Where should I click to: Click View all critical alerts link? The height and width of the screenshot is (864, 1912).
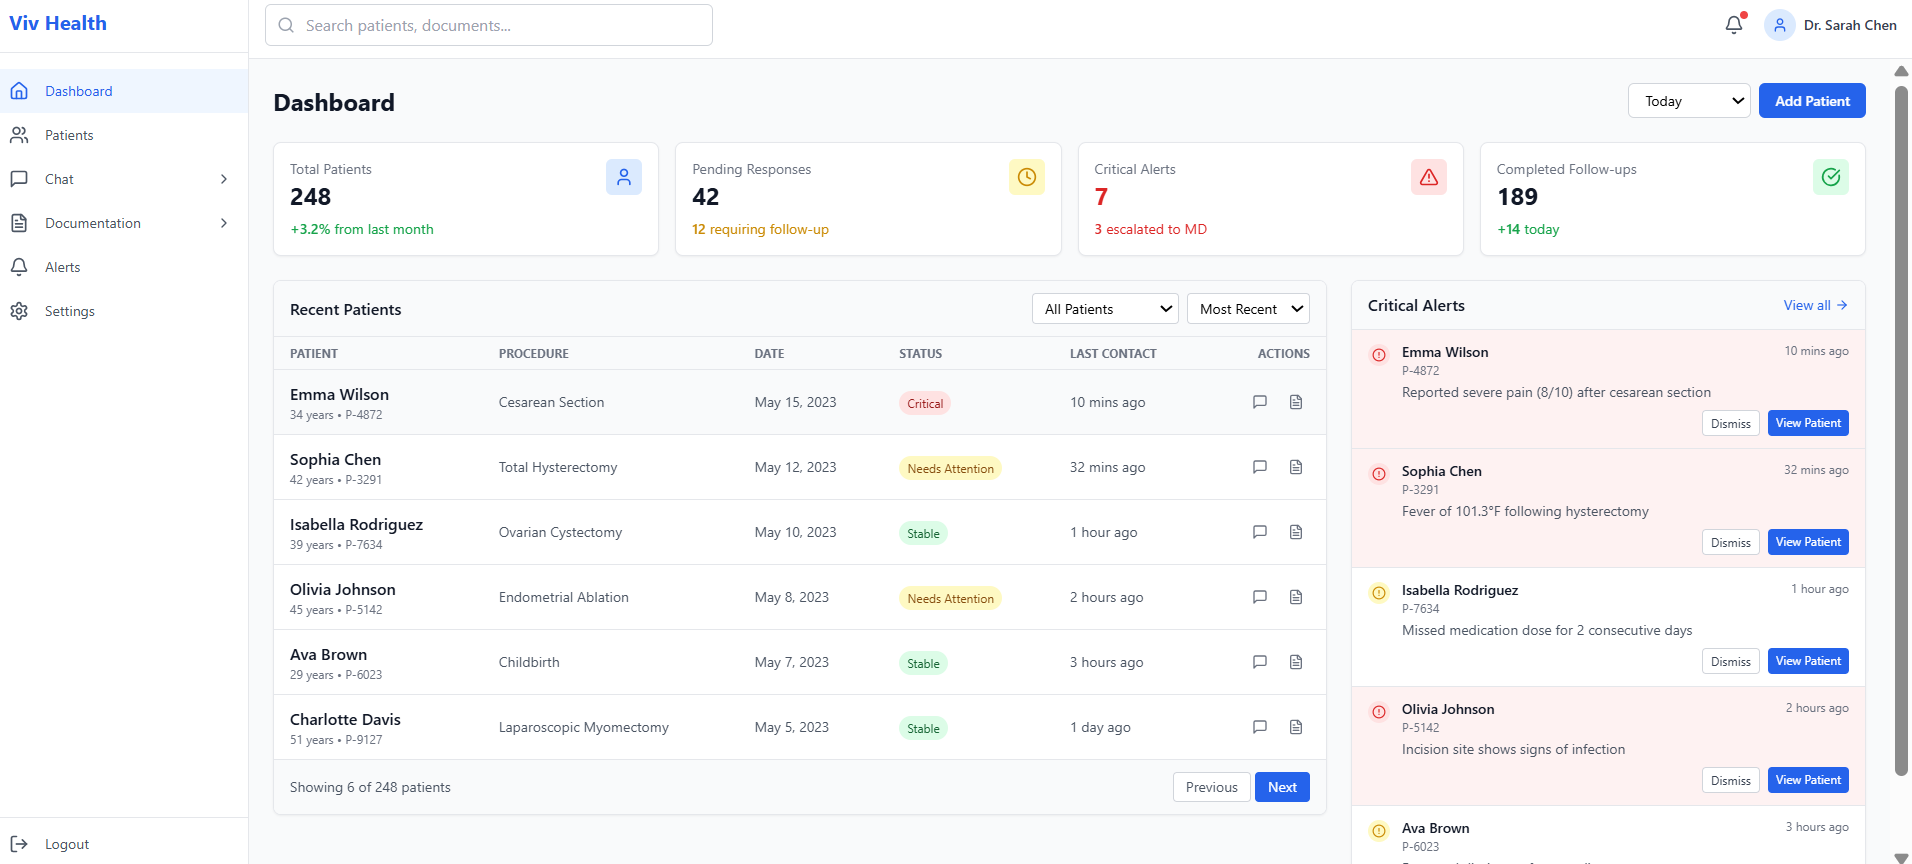point(1815,305)
